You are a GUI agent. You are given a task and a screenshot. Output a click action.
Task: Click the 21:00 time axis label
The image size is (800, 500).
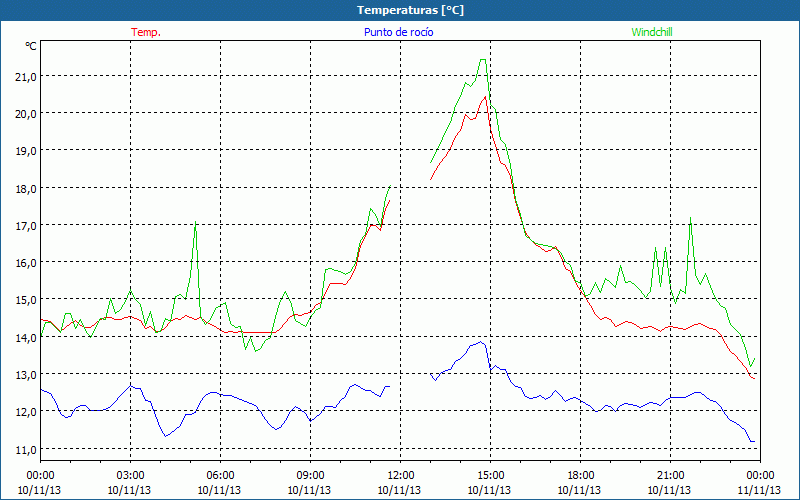pyautogui.click(x=670, y=476)
